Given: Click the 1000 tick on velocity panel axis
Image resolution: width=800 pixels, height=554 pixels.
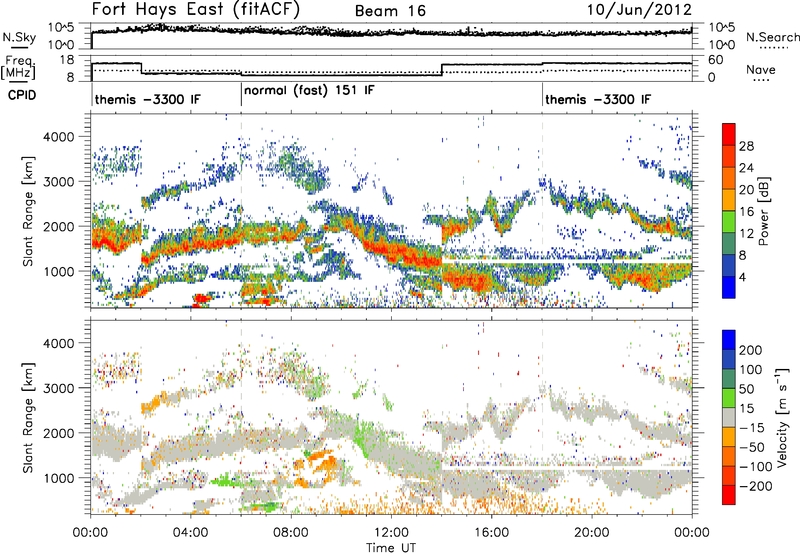Looking at the screenshot, I should tap(58, 478).
